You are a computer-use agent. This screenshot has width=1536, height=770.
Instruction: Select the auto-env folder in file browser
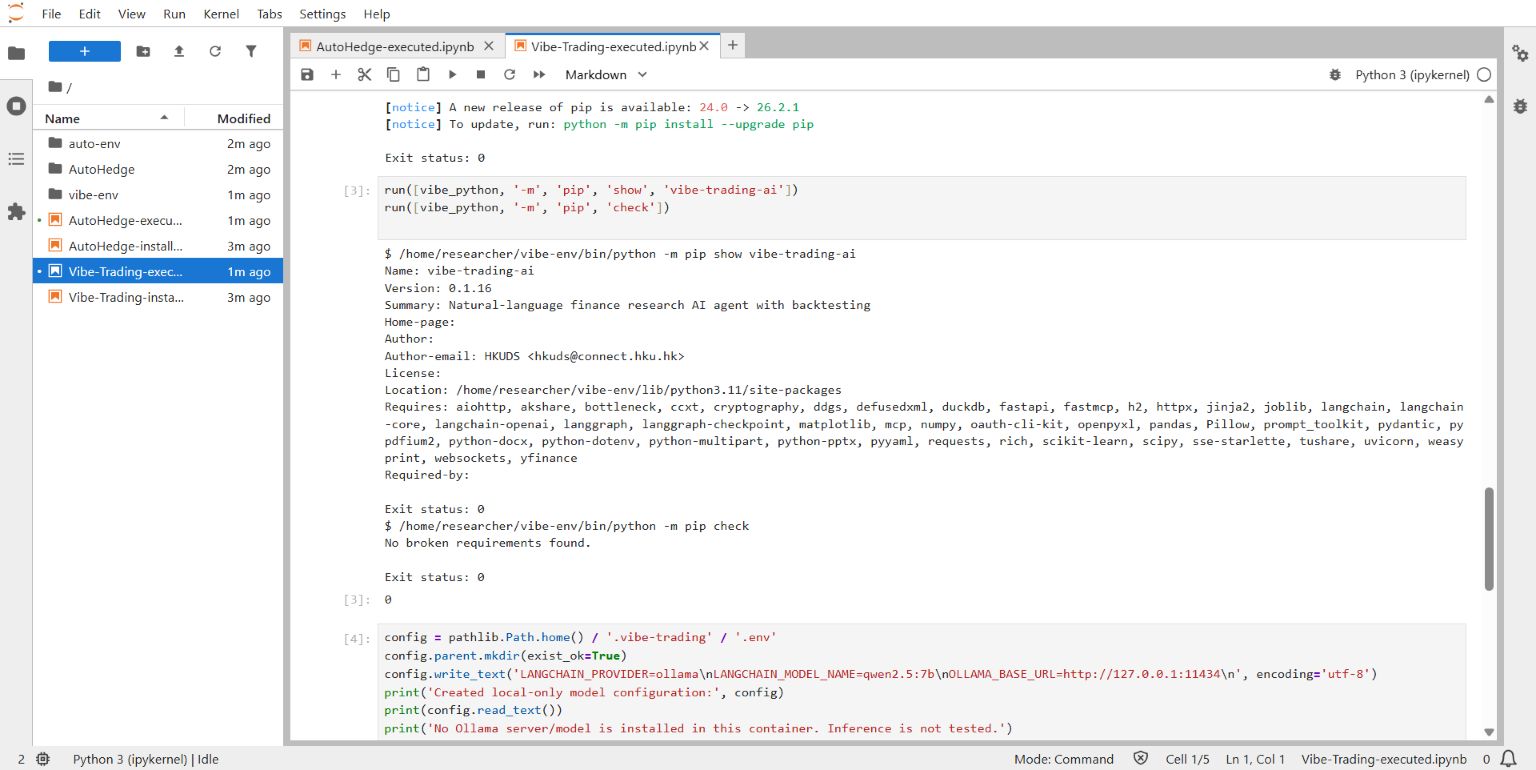tap(158, 144)
